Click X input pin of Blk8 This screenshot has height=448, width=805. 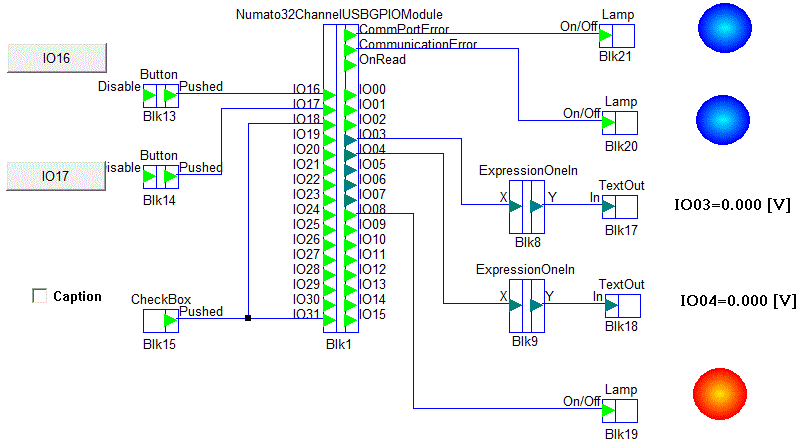click(515, 207)
